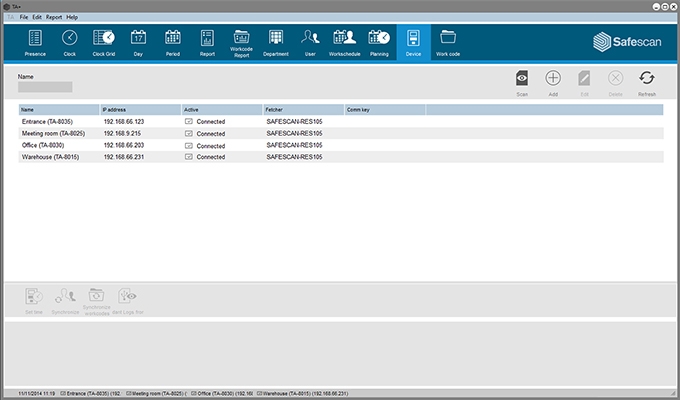This screenshot has height=400, width=680.
Task: Sort devices by the Name column header
Action: coord(58,108)
